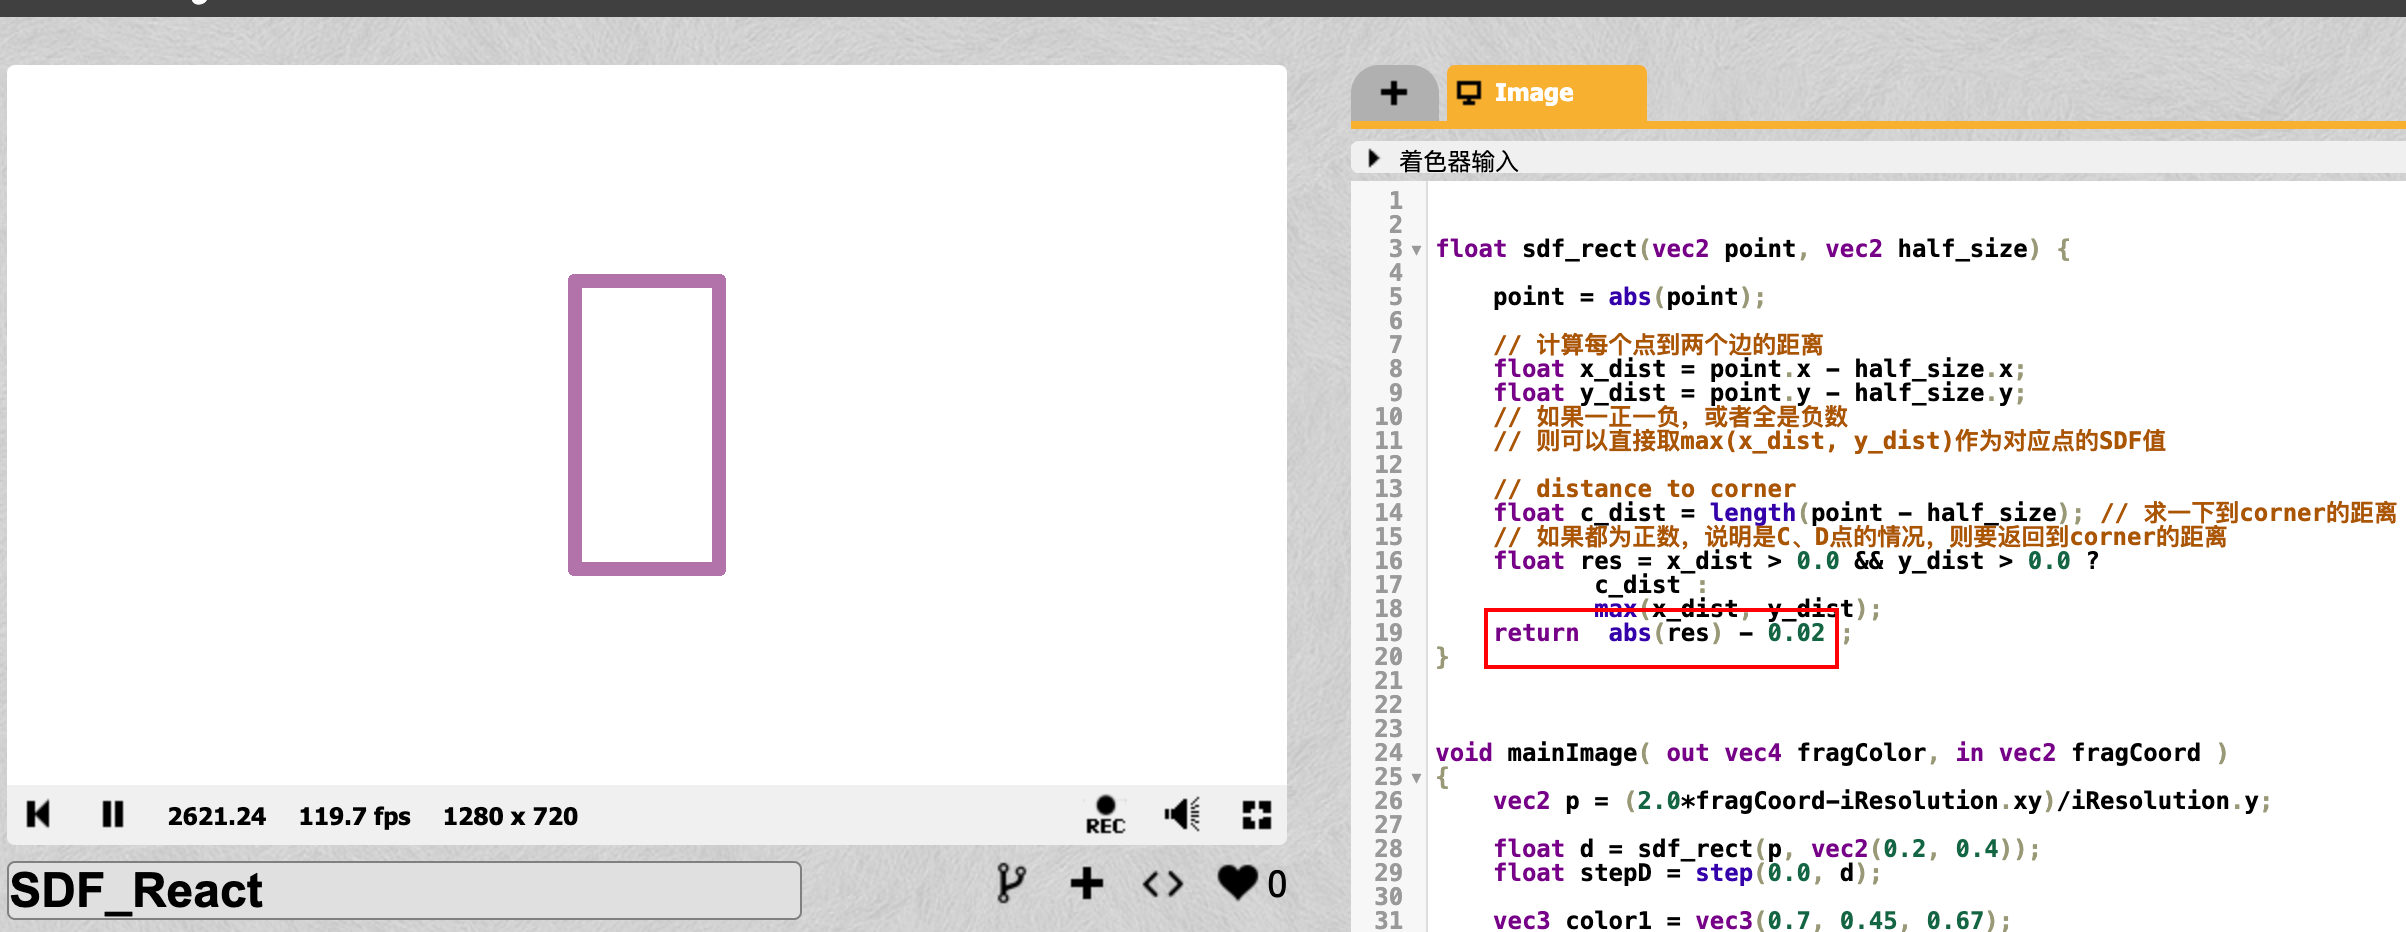Viewport: 2406px width, 932px height.
Task: Open a new shader pass with the plus tab
Action: [1393, 91]
